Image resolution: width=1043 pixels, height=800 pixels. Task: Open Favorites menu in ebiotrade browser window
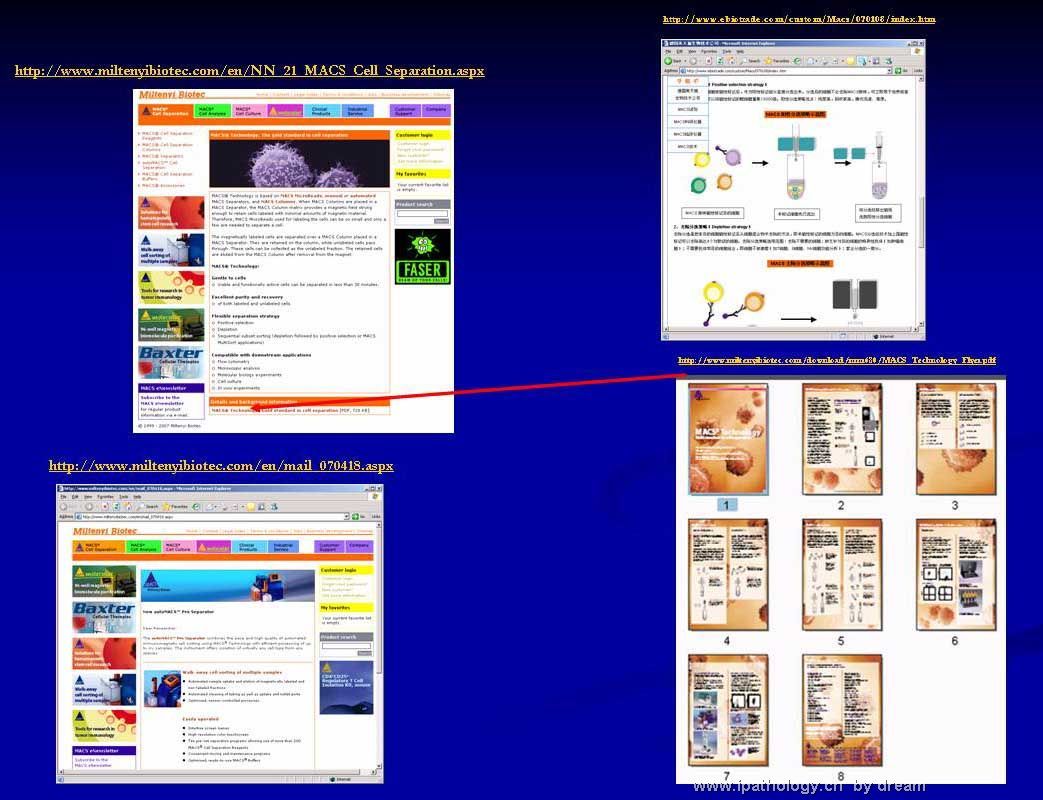click(x=709, y=52)
